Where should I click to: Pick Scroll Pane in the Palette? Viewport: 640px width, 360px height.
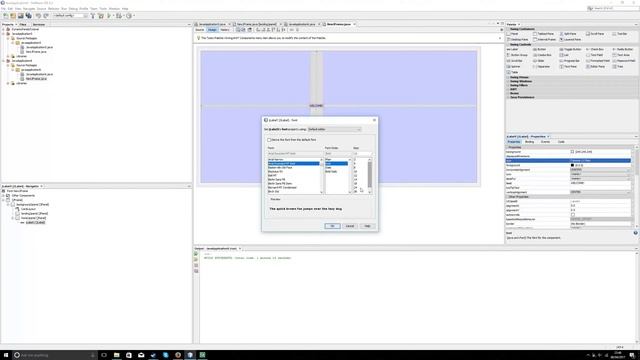pos(595,34)
